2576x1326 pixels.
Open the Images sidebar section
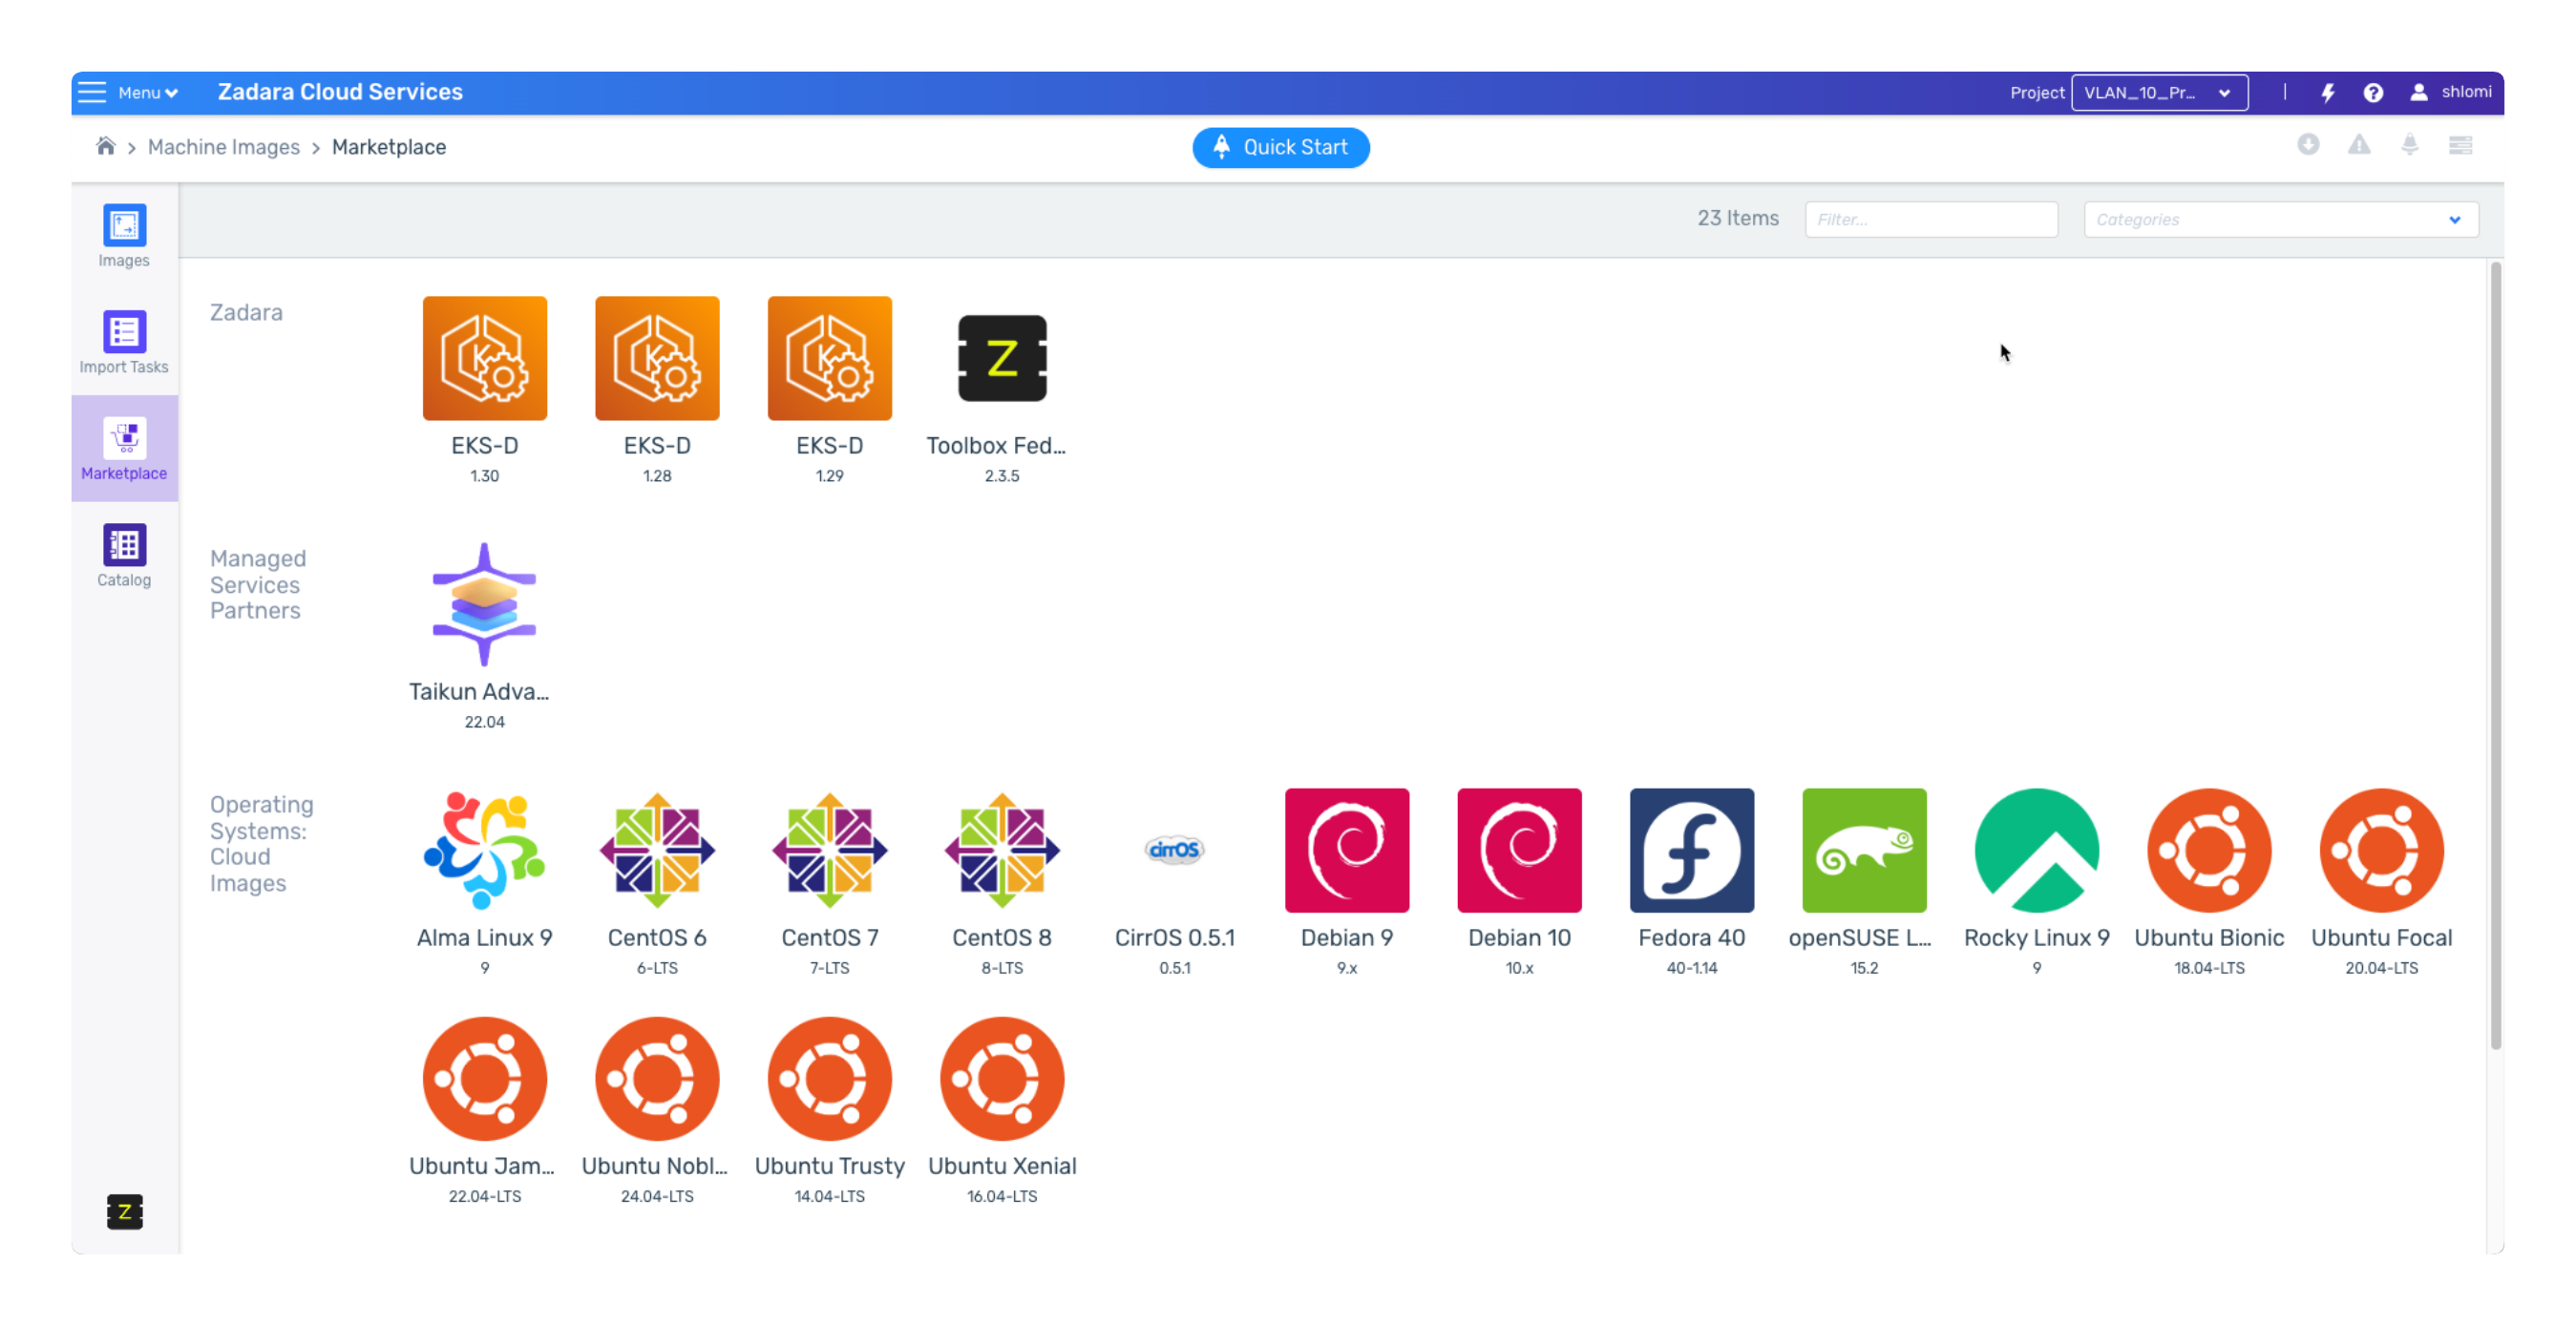pyautogui.click(x=124, y=236)
